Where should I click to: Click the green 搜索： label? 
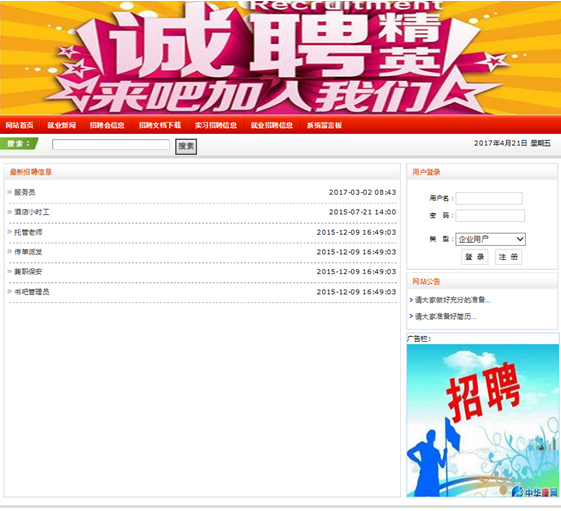point(18,144)
